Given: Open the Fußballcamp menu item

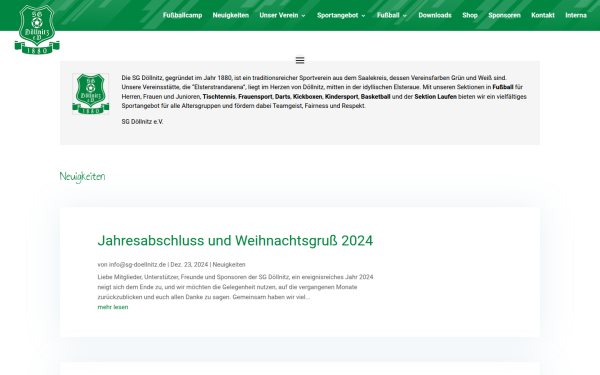Looking at the screenshot, I should point(183,15).
